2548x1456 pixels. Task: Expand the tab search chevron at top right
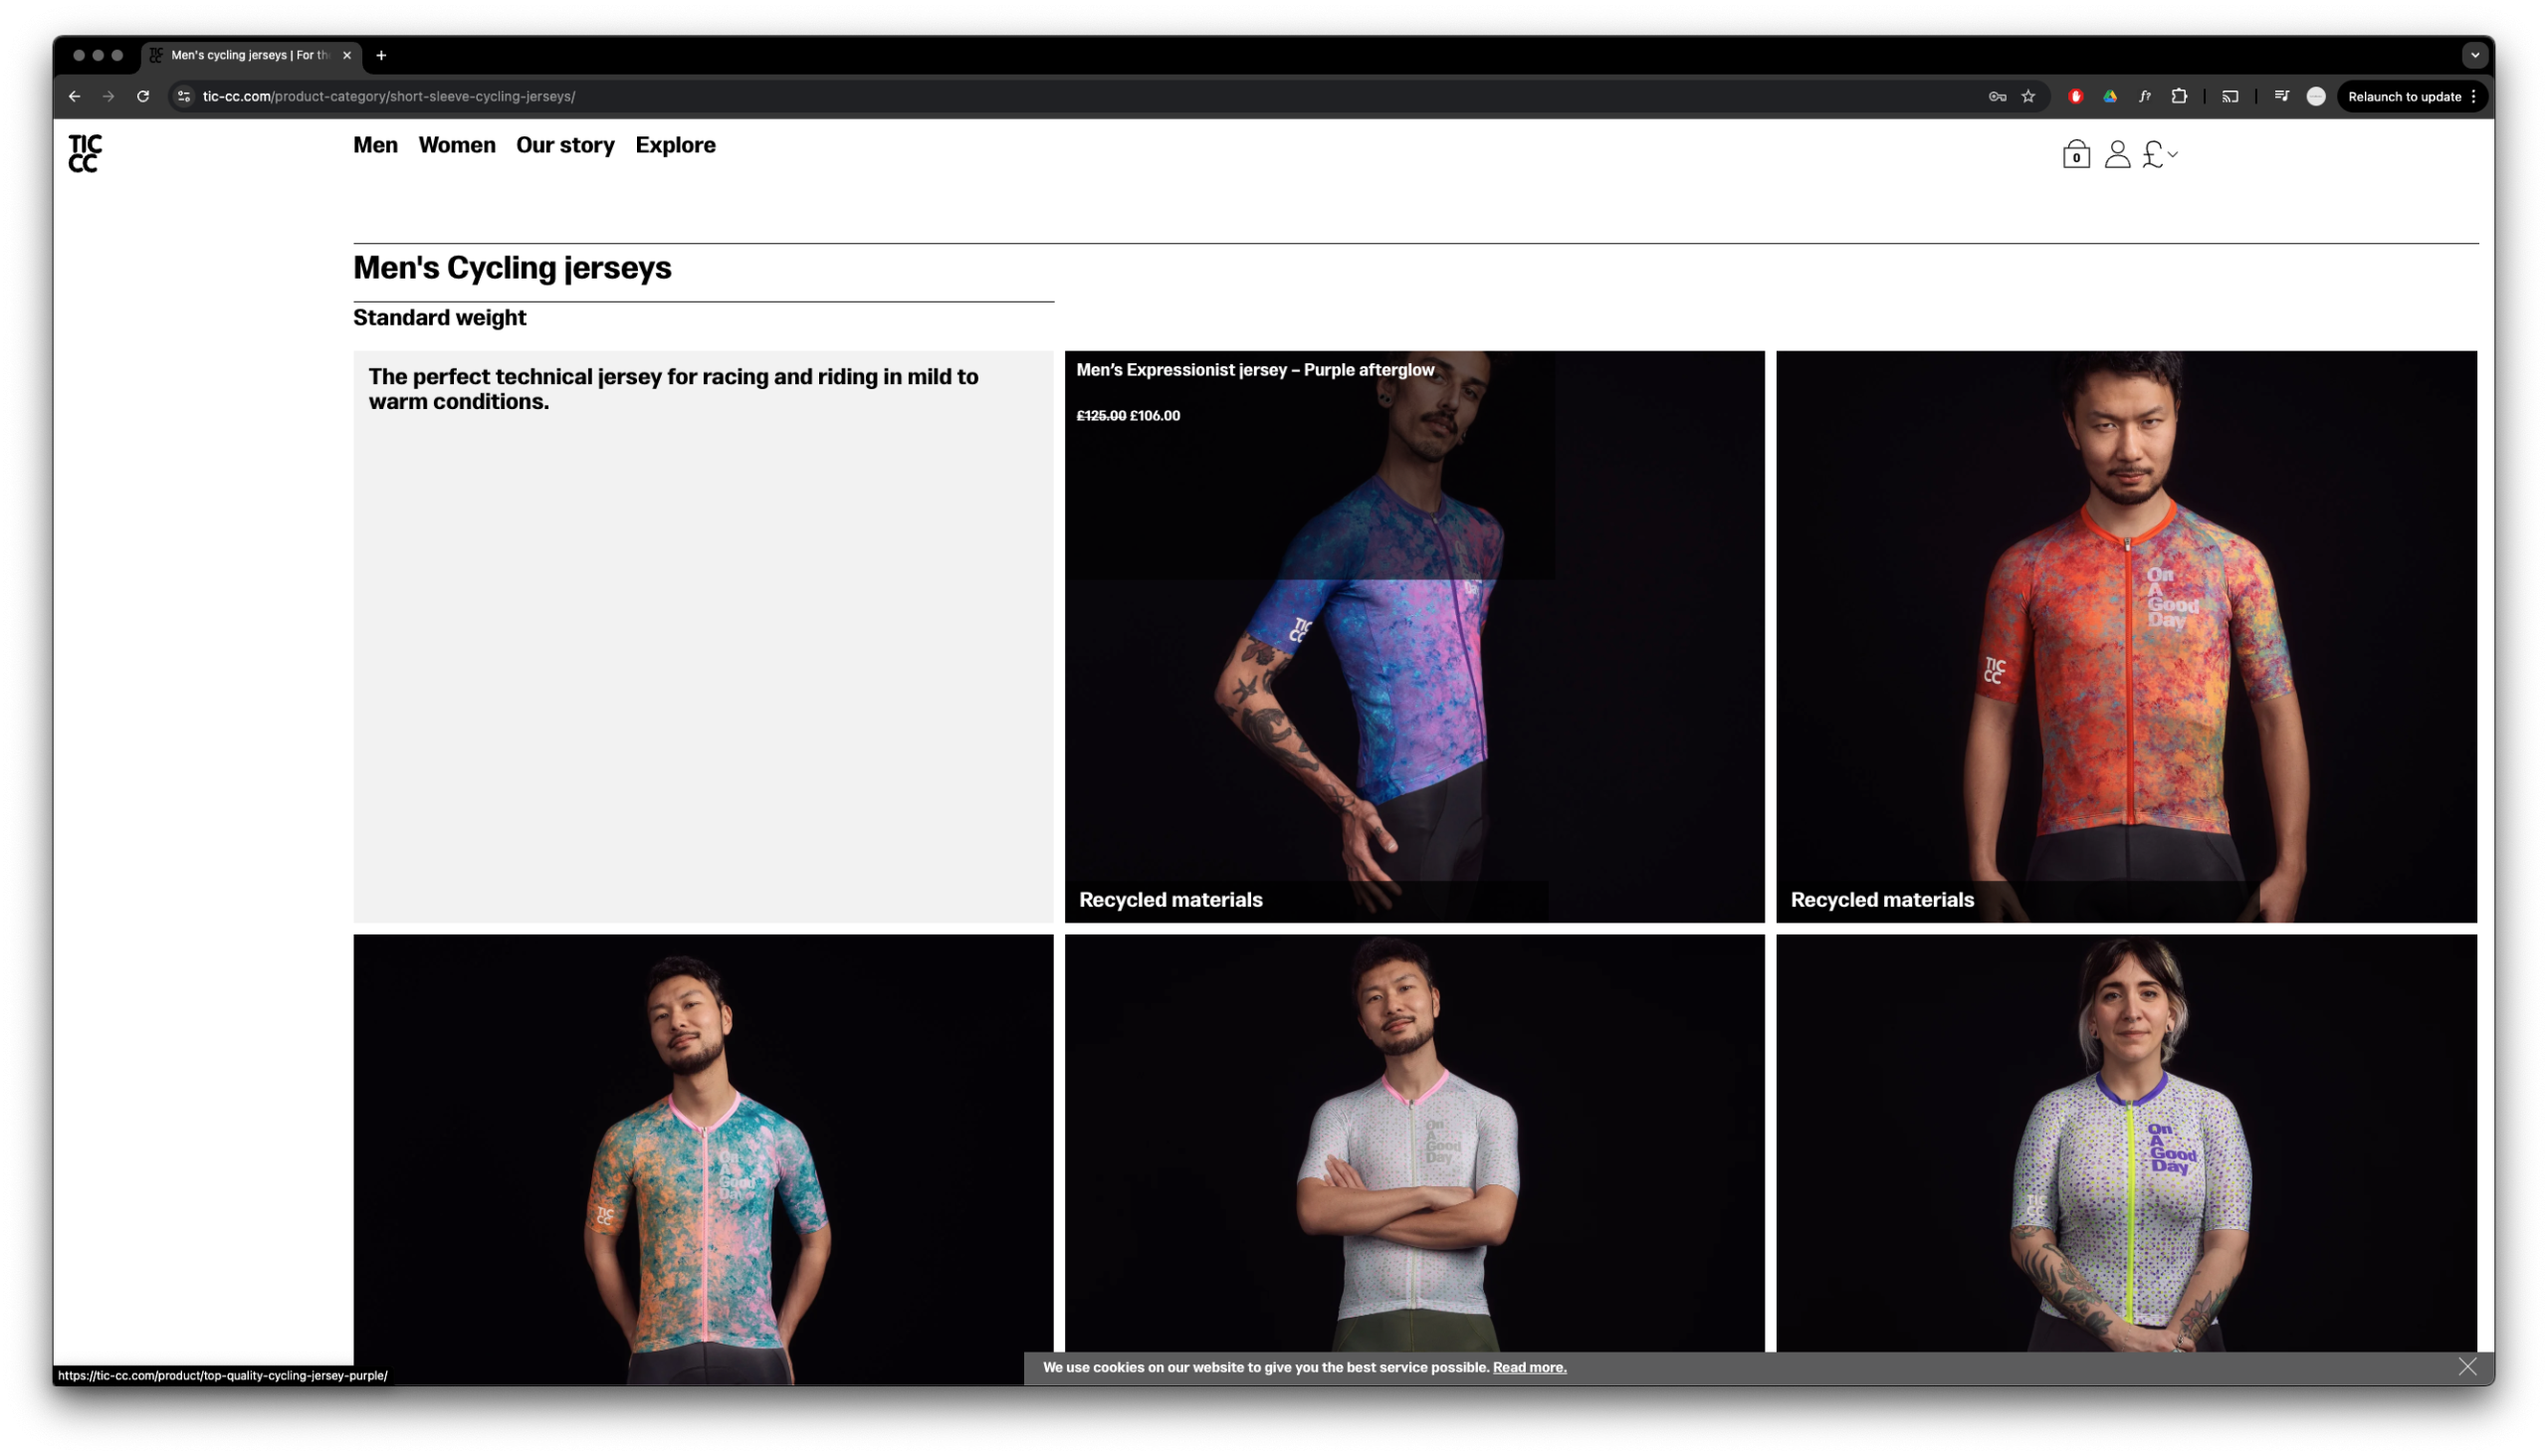click(x=2474, y=56)
